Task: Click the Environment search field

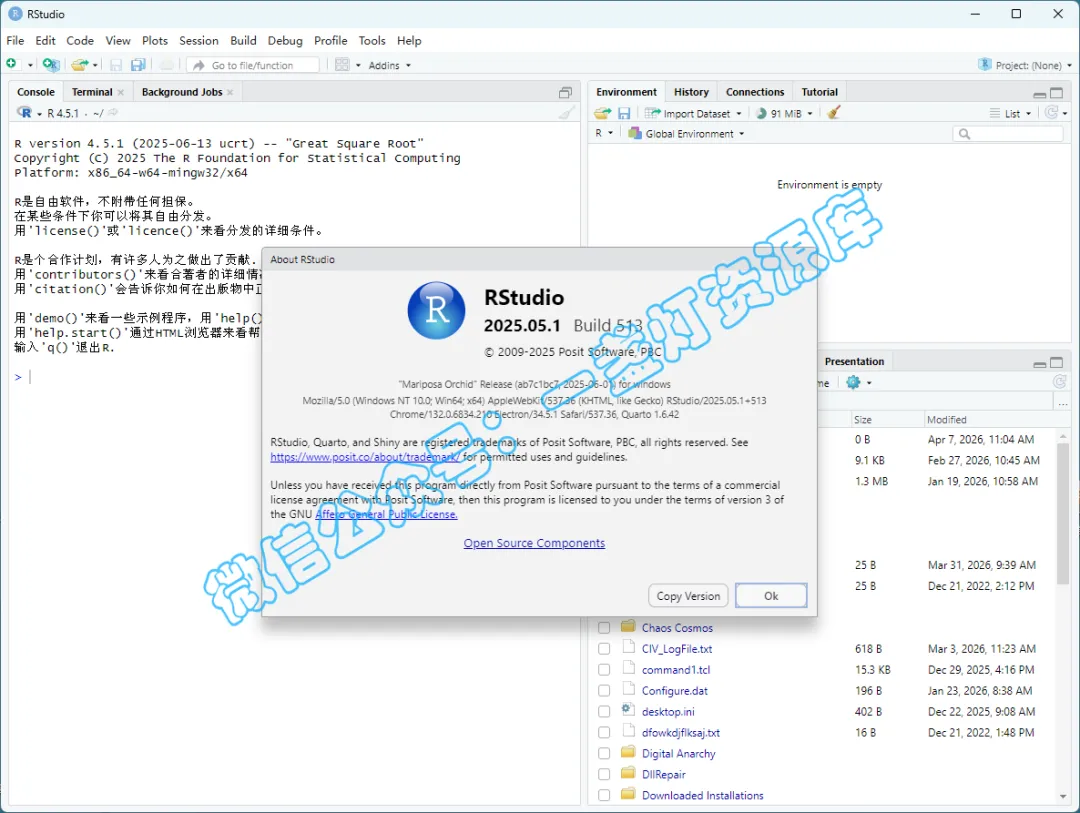Action: click(1008, 134)
